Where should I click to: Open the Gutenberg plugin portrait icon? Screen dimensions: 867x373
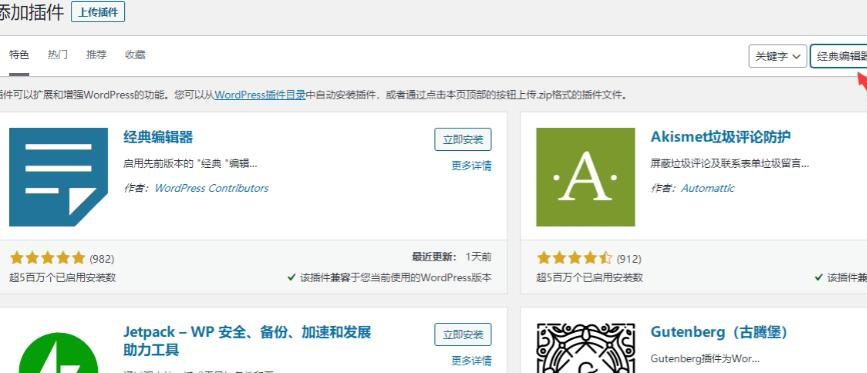pyautogui.click(x=586, y=348)
